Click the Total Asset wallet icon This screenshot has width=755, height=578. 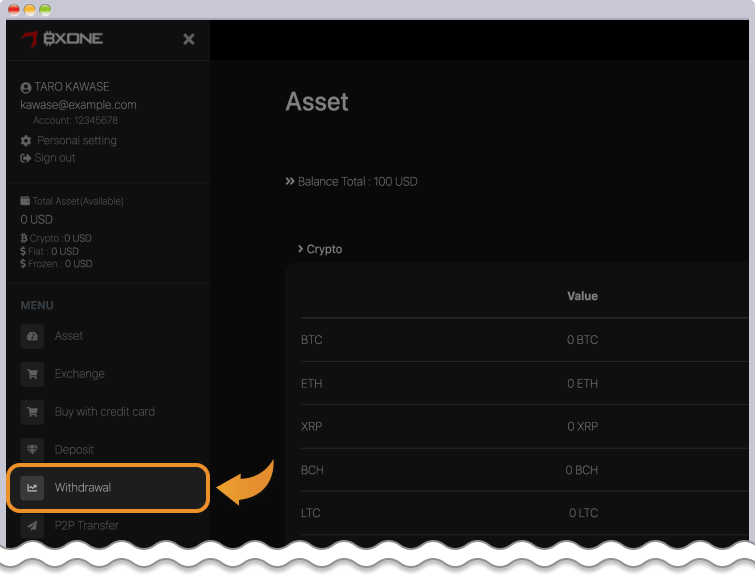[x=25, y=201]
